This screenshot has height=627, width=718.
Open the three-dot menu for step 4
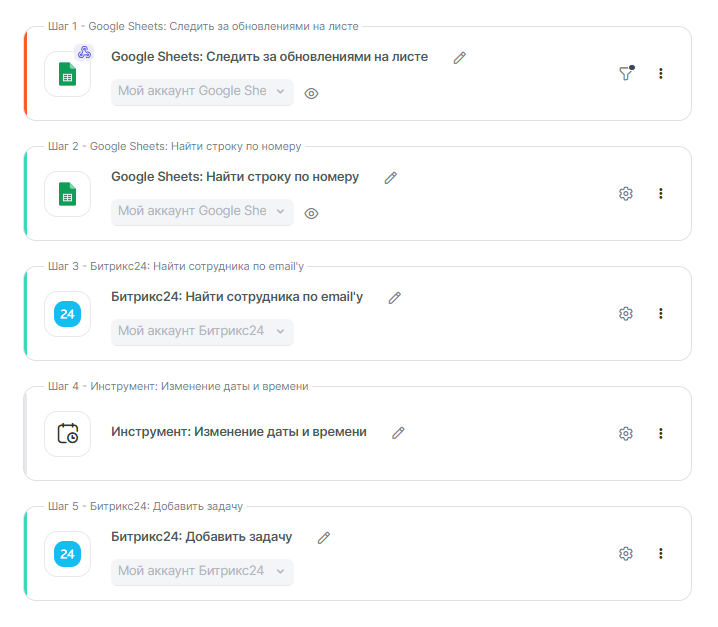click(x=661, y=433)
